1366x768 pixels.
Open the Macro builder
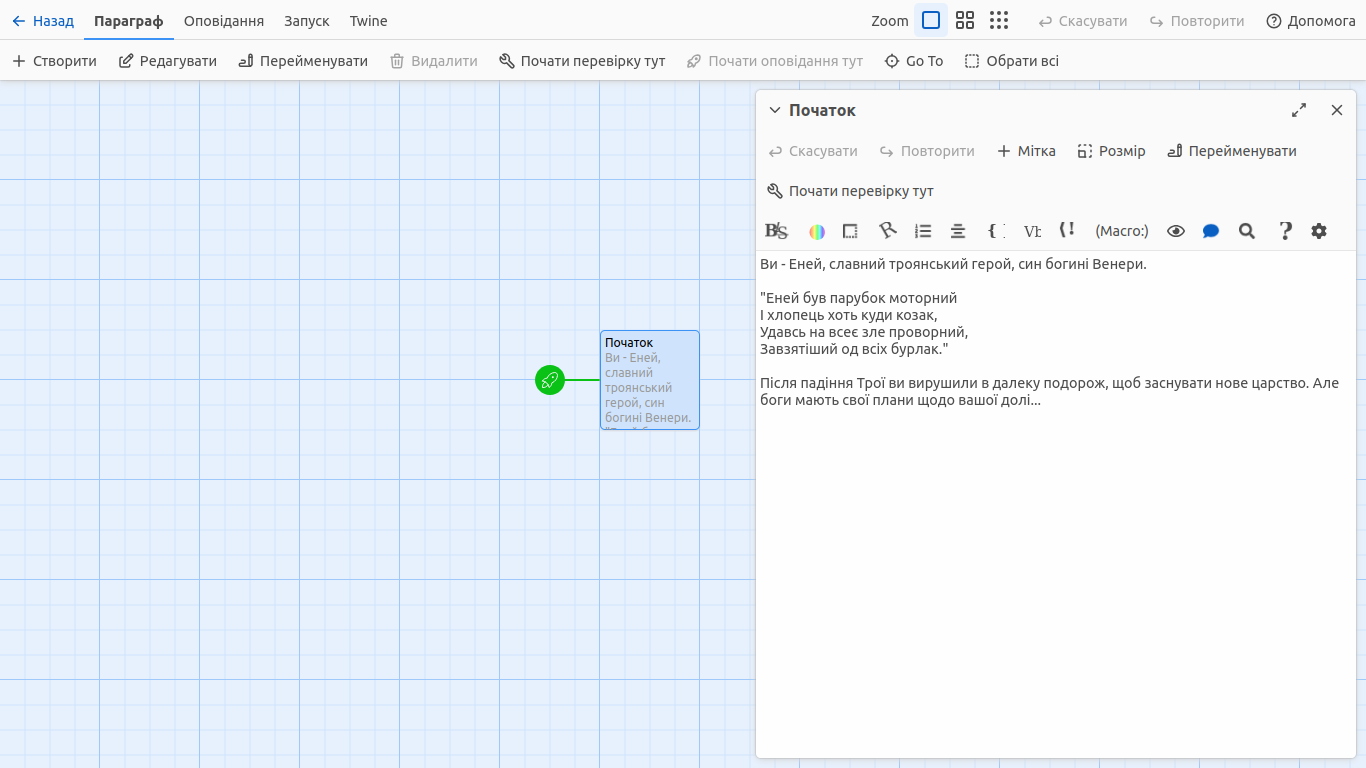(x=1122, y=231)
